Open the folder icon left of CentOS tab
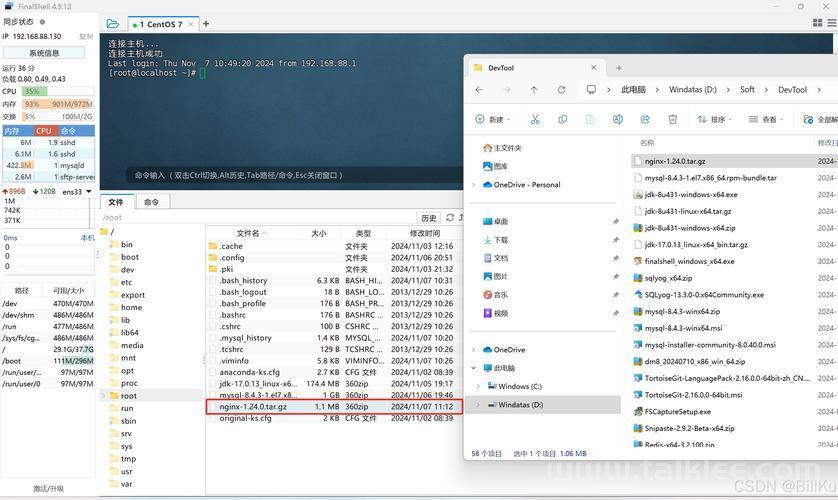The height and width of the screenshot is (500, 838). 112,24
